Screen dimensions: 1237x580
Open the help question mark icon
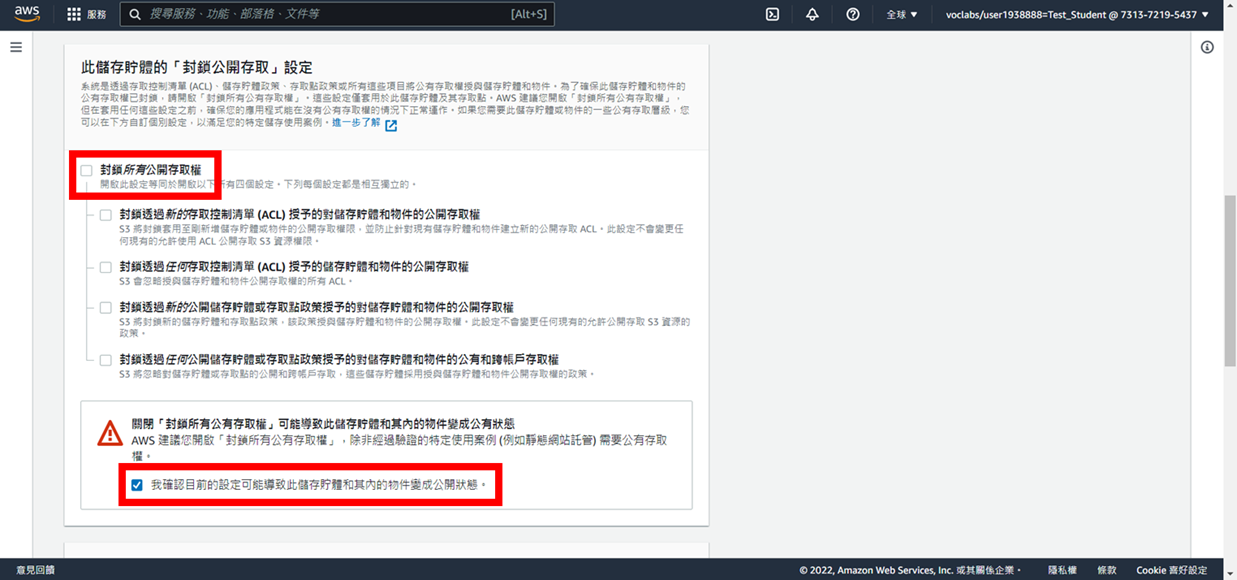852,14
